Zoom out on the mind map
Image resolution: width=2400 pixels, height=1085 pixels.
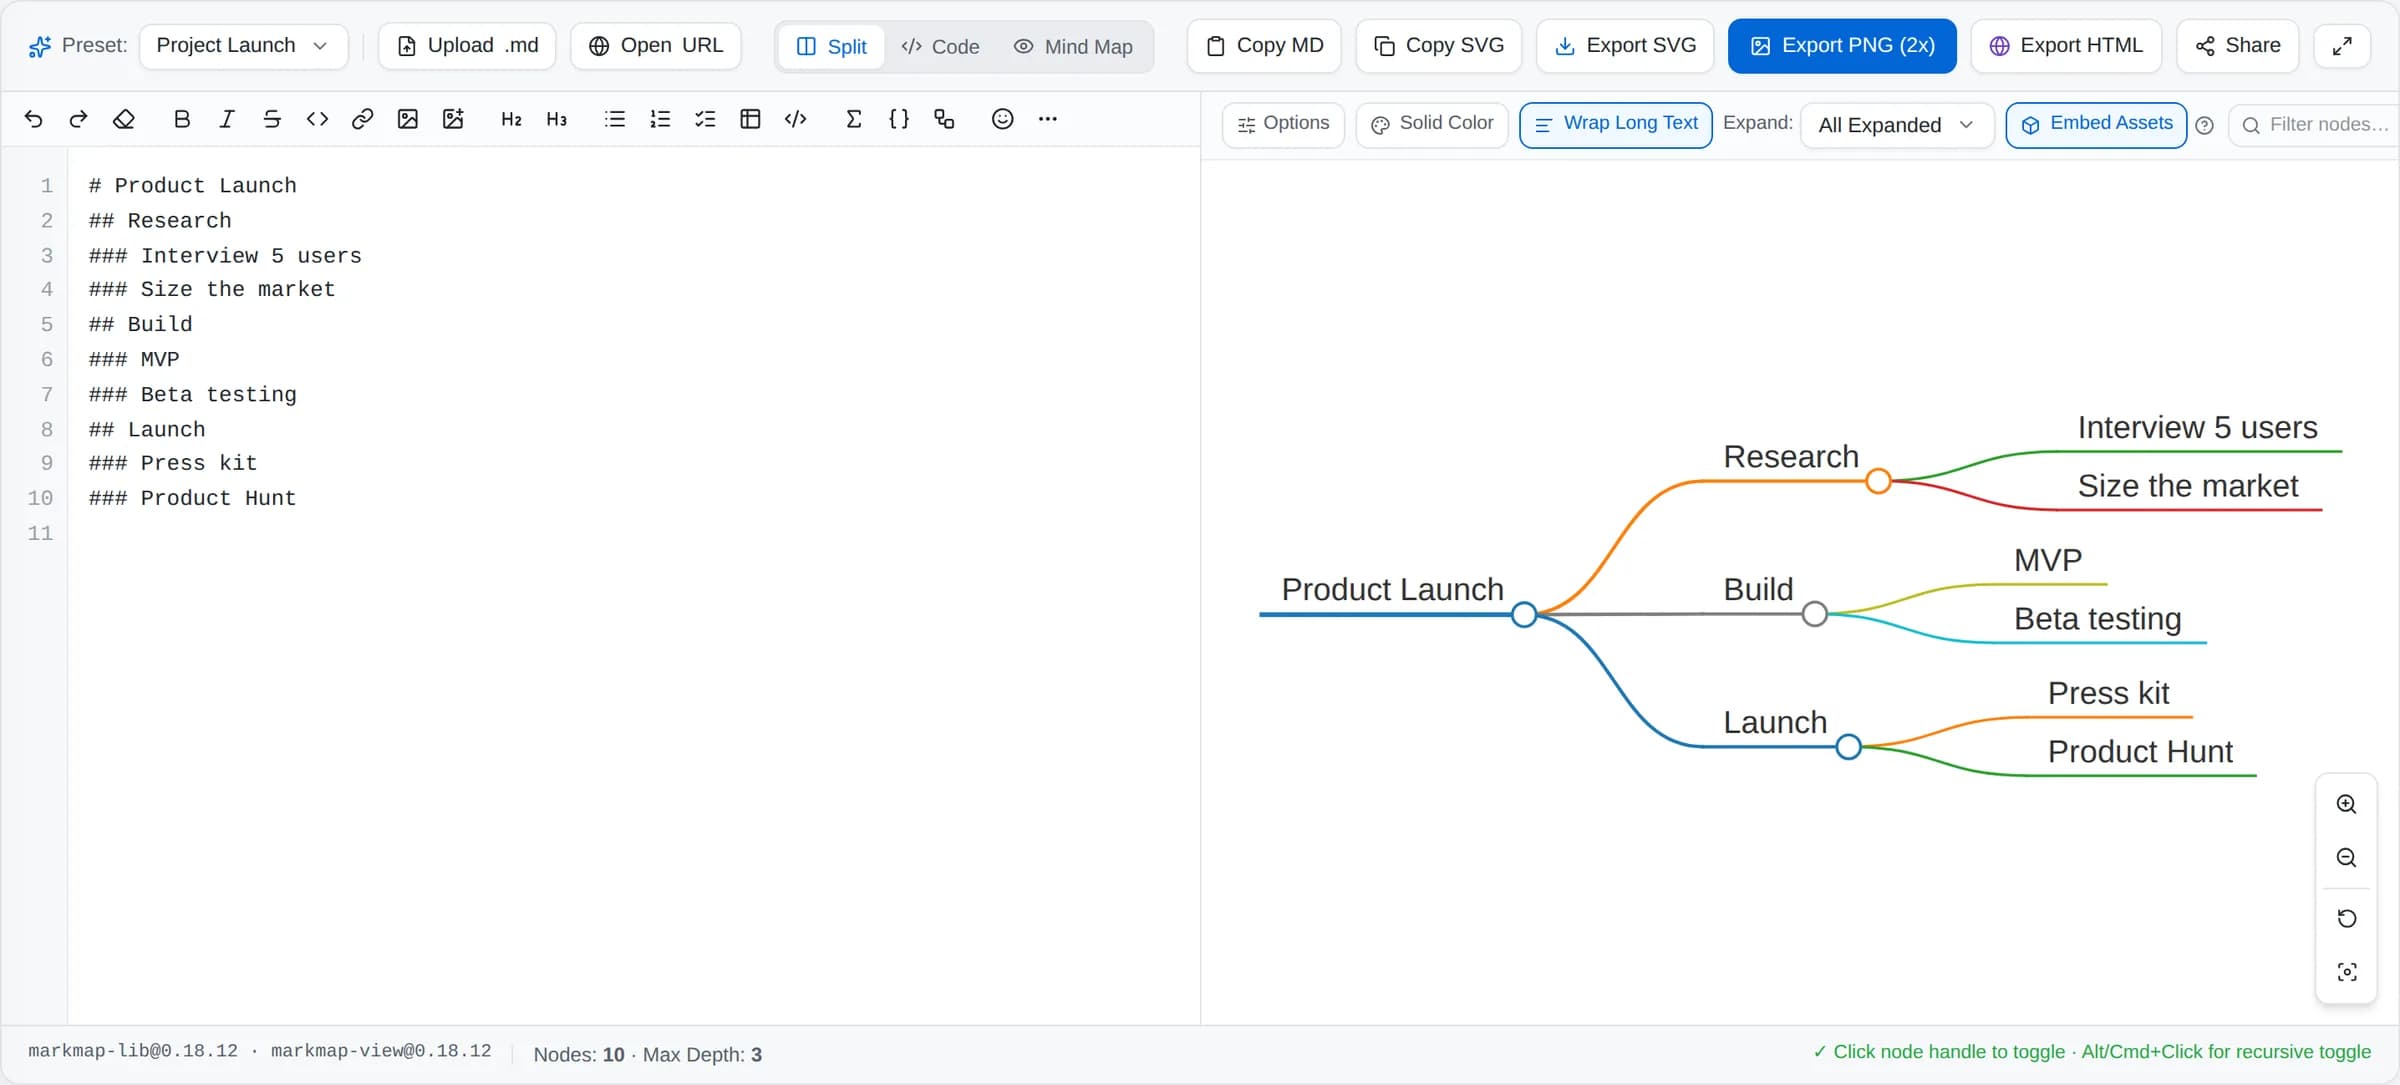2346,858
